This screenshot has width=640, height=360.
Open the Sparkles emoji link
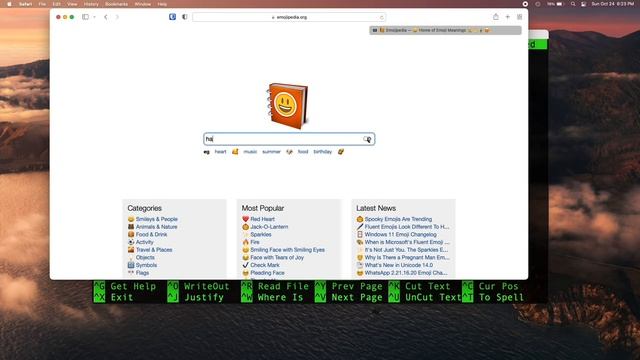pyautogui.click(x=261, y=234)
